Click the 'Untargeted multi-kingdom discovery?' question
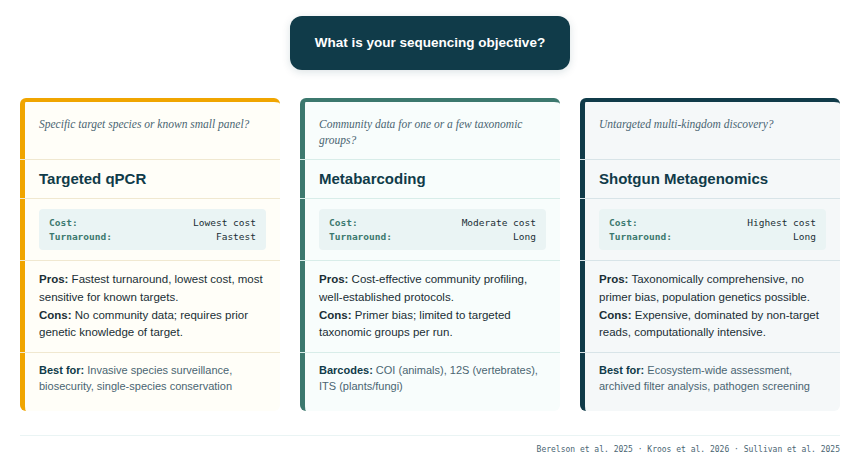This screenshot has width=860, height=472. coord(686,124)
